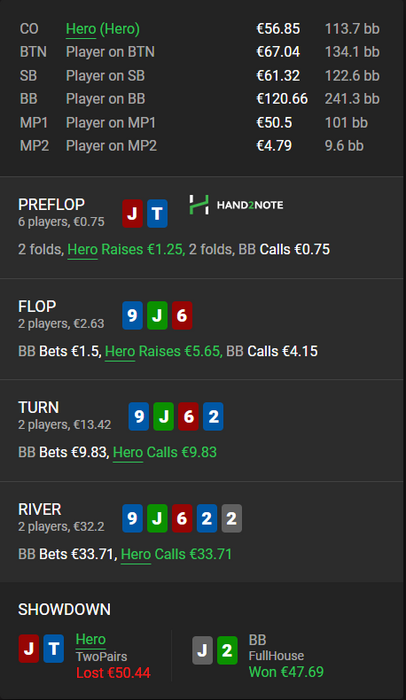
Task: Select the Player on MP2 row
Action: 200,146
